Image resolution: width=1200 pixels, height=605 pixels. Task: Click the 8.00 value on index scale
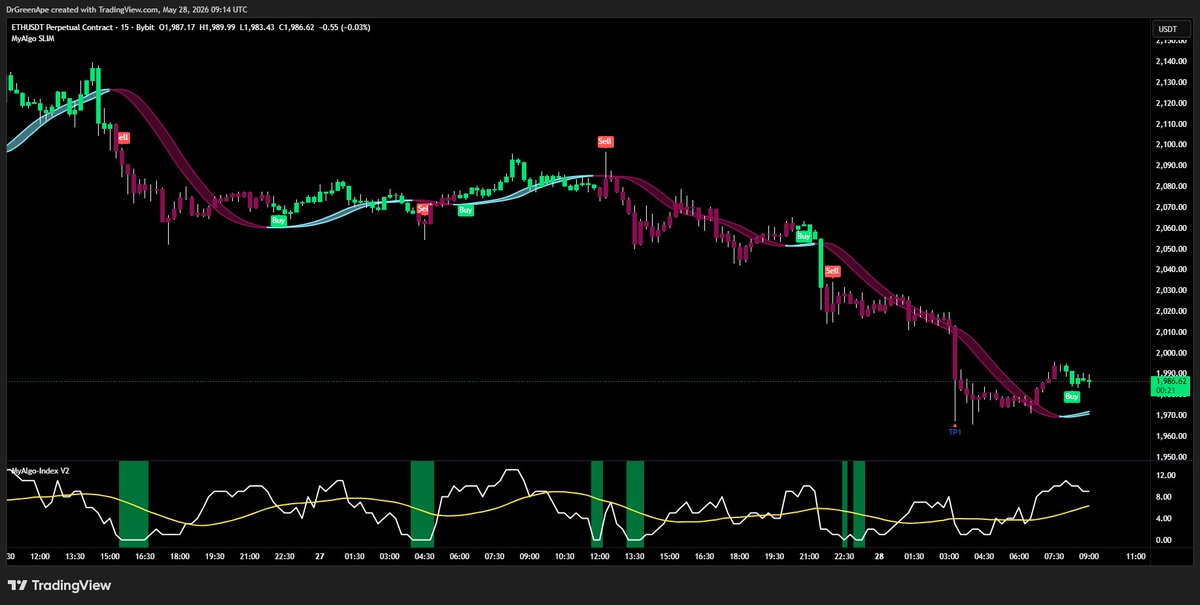pyautogui.click(x=1163, y=497)
